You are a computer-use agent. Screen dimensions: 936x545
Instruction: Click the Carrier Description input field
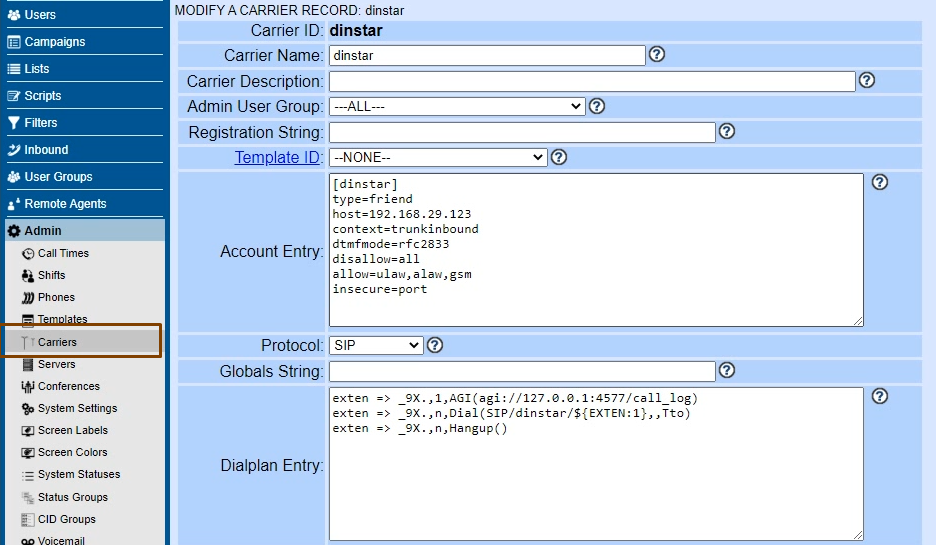click(x=592, y=81)
